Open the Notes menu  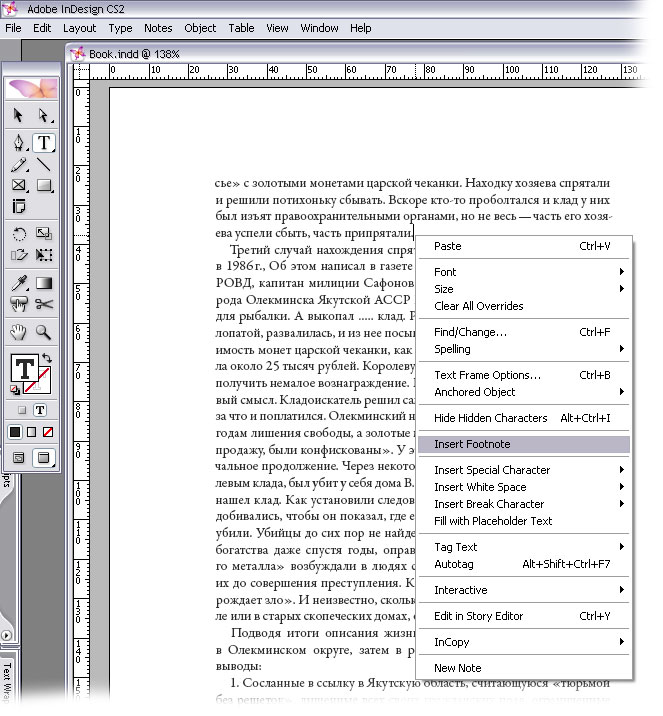coord(158,28)
